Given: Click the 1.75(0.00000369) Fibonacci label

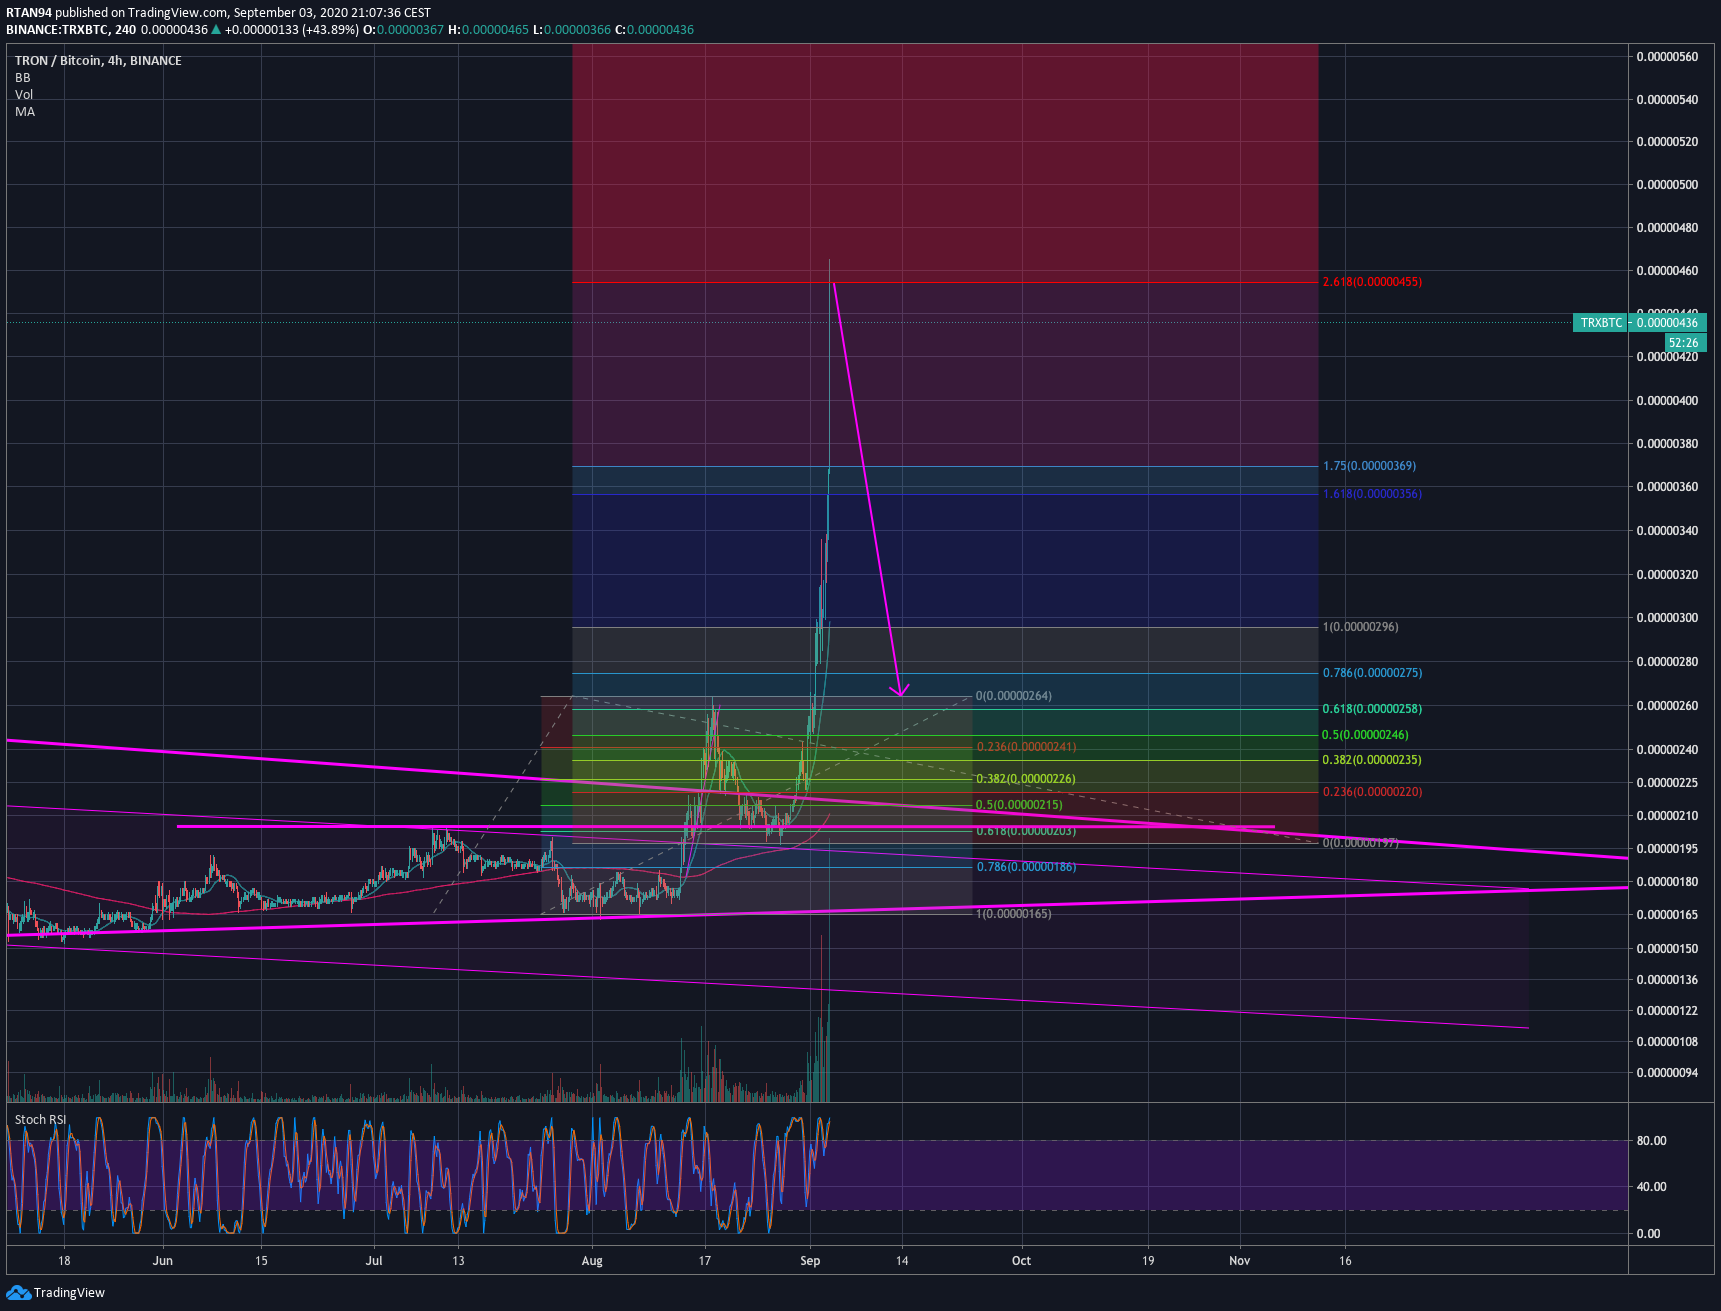Looking at the screenshot, I should (x=1369, y=466).
